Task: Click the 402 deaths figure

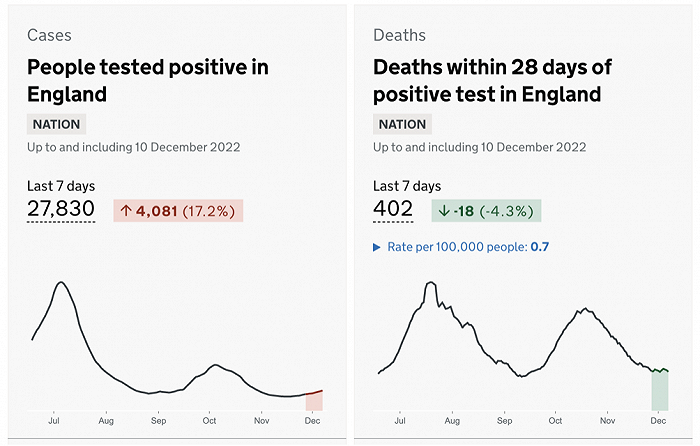Action: (x=393, y=209)
